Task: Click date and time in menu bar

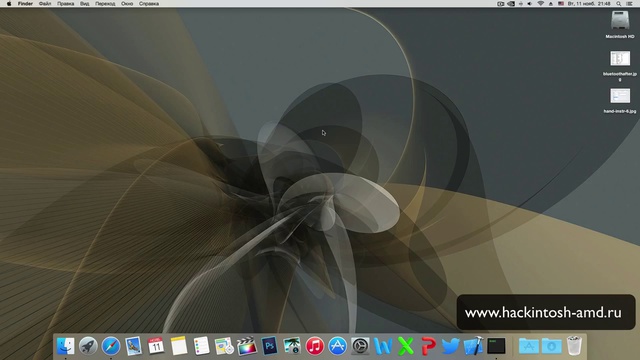Action: 589,4
